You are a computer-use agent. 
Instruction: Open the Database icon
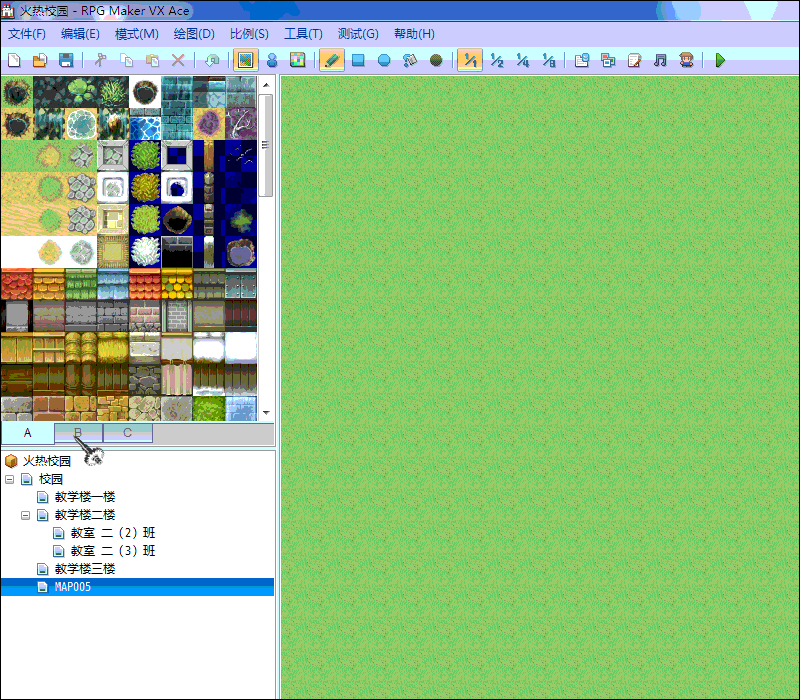pos(582,60)
